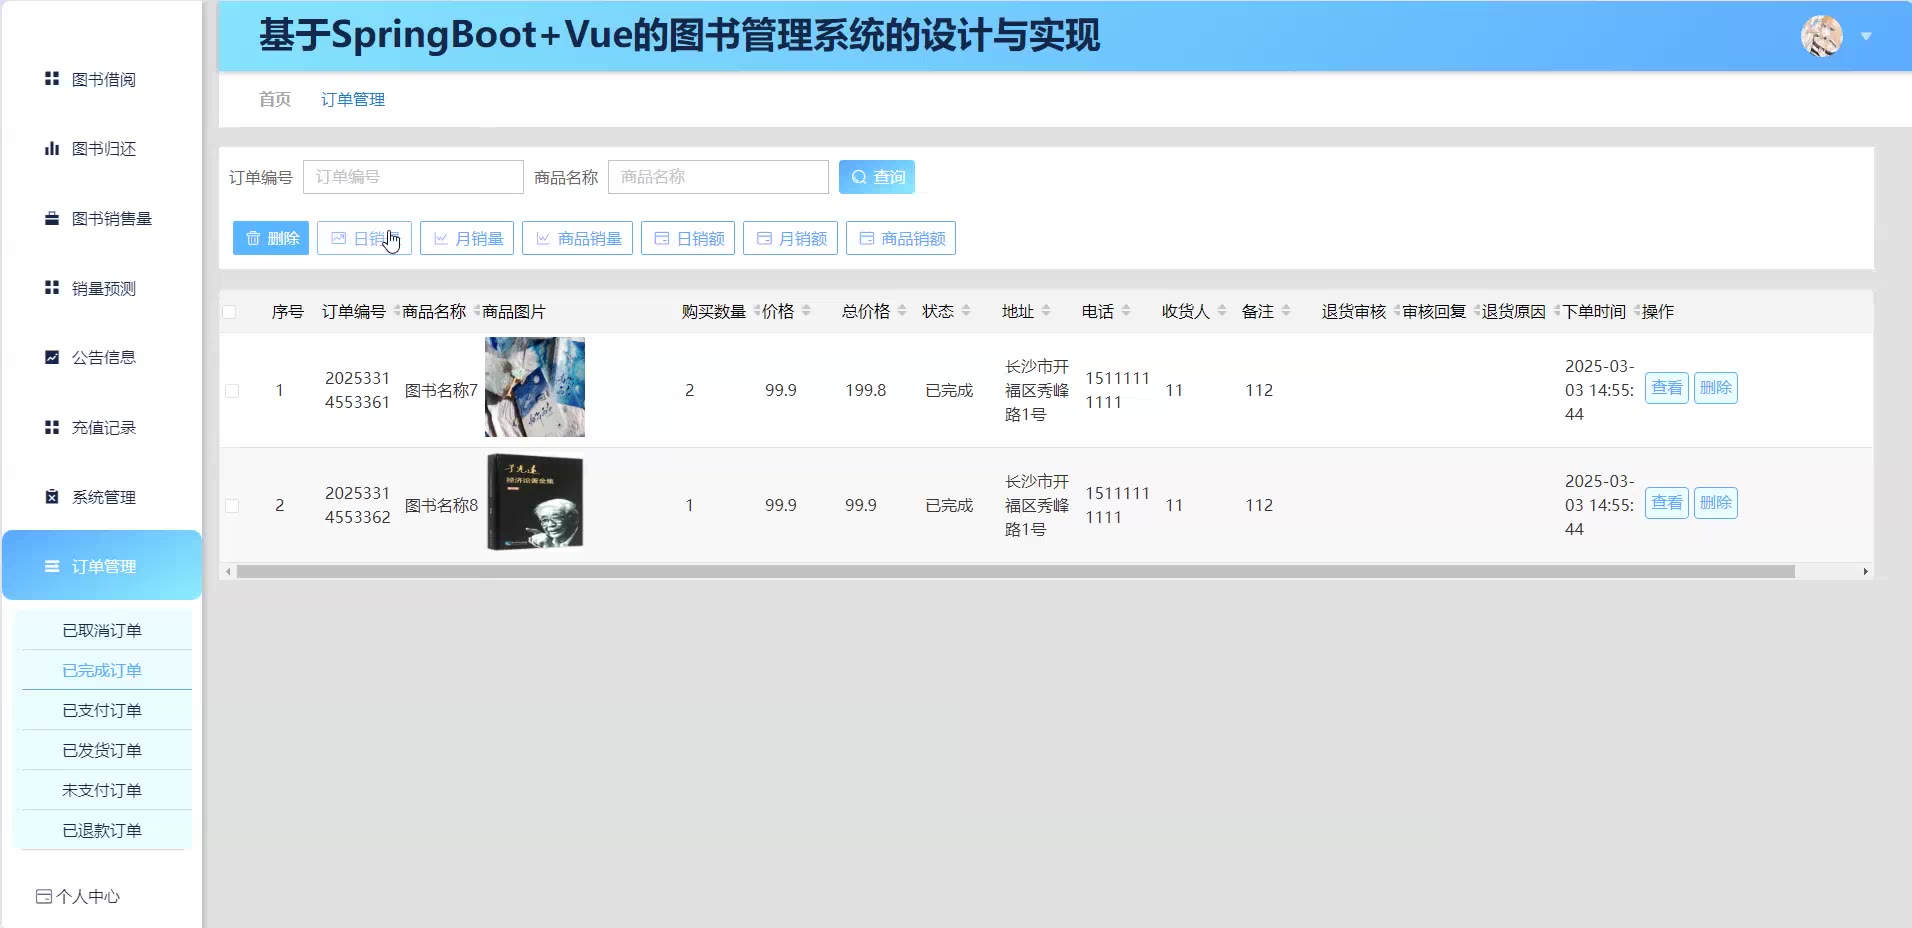This screenshot has width=1912, height=928.
Task: Click the 图书名称8 product name cell
Action: (x=441, y=505)
